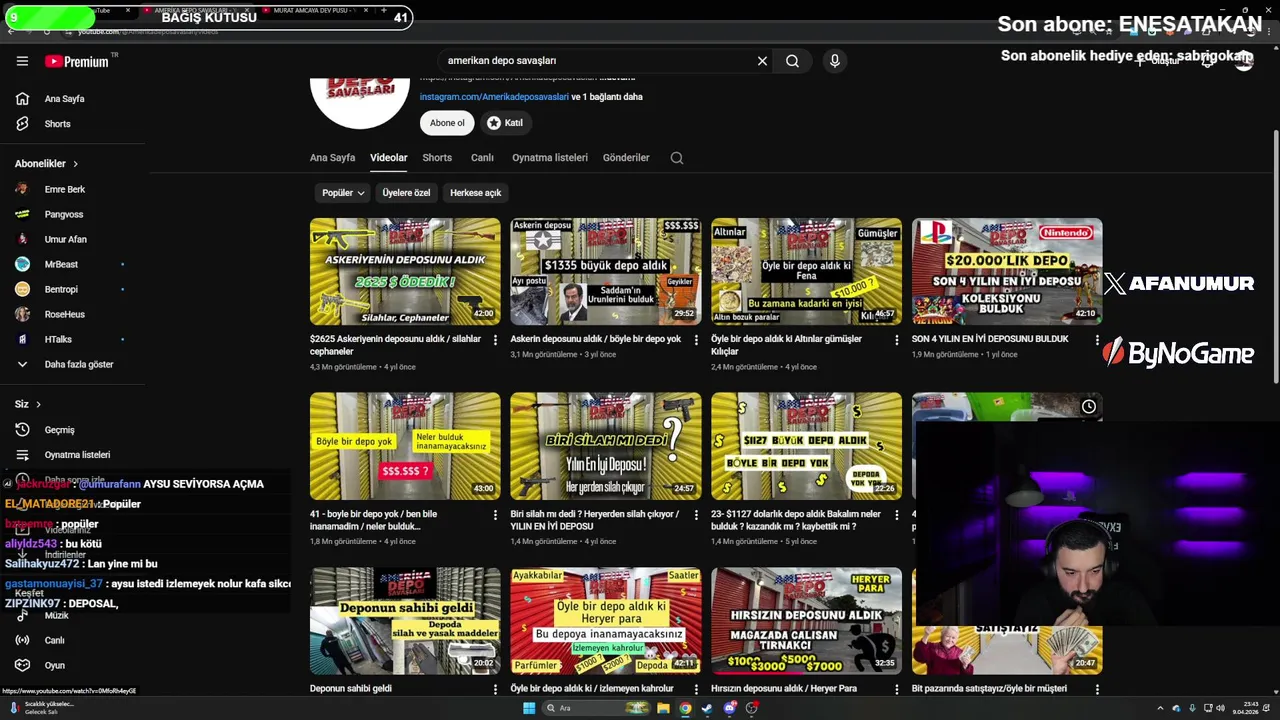This screenshot has width=1280, height=720.
Task: Select the Videolar channel tab
Action: click(388, 158)
